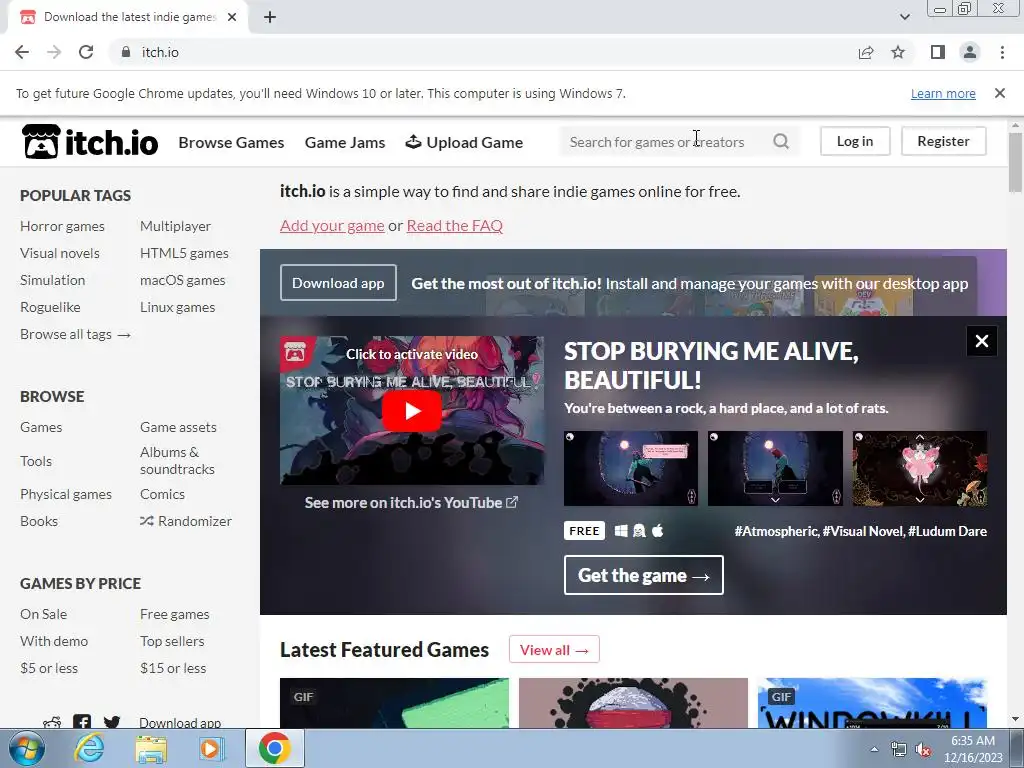Click the address bar URL
This screenshot has height=768, width=1024.
pos(160,52)
